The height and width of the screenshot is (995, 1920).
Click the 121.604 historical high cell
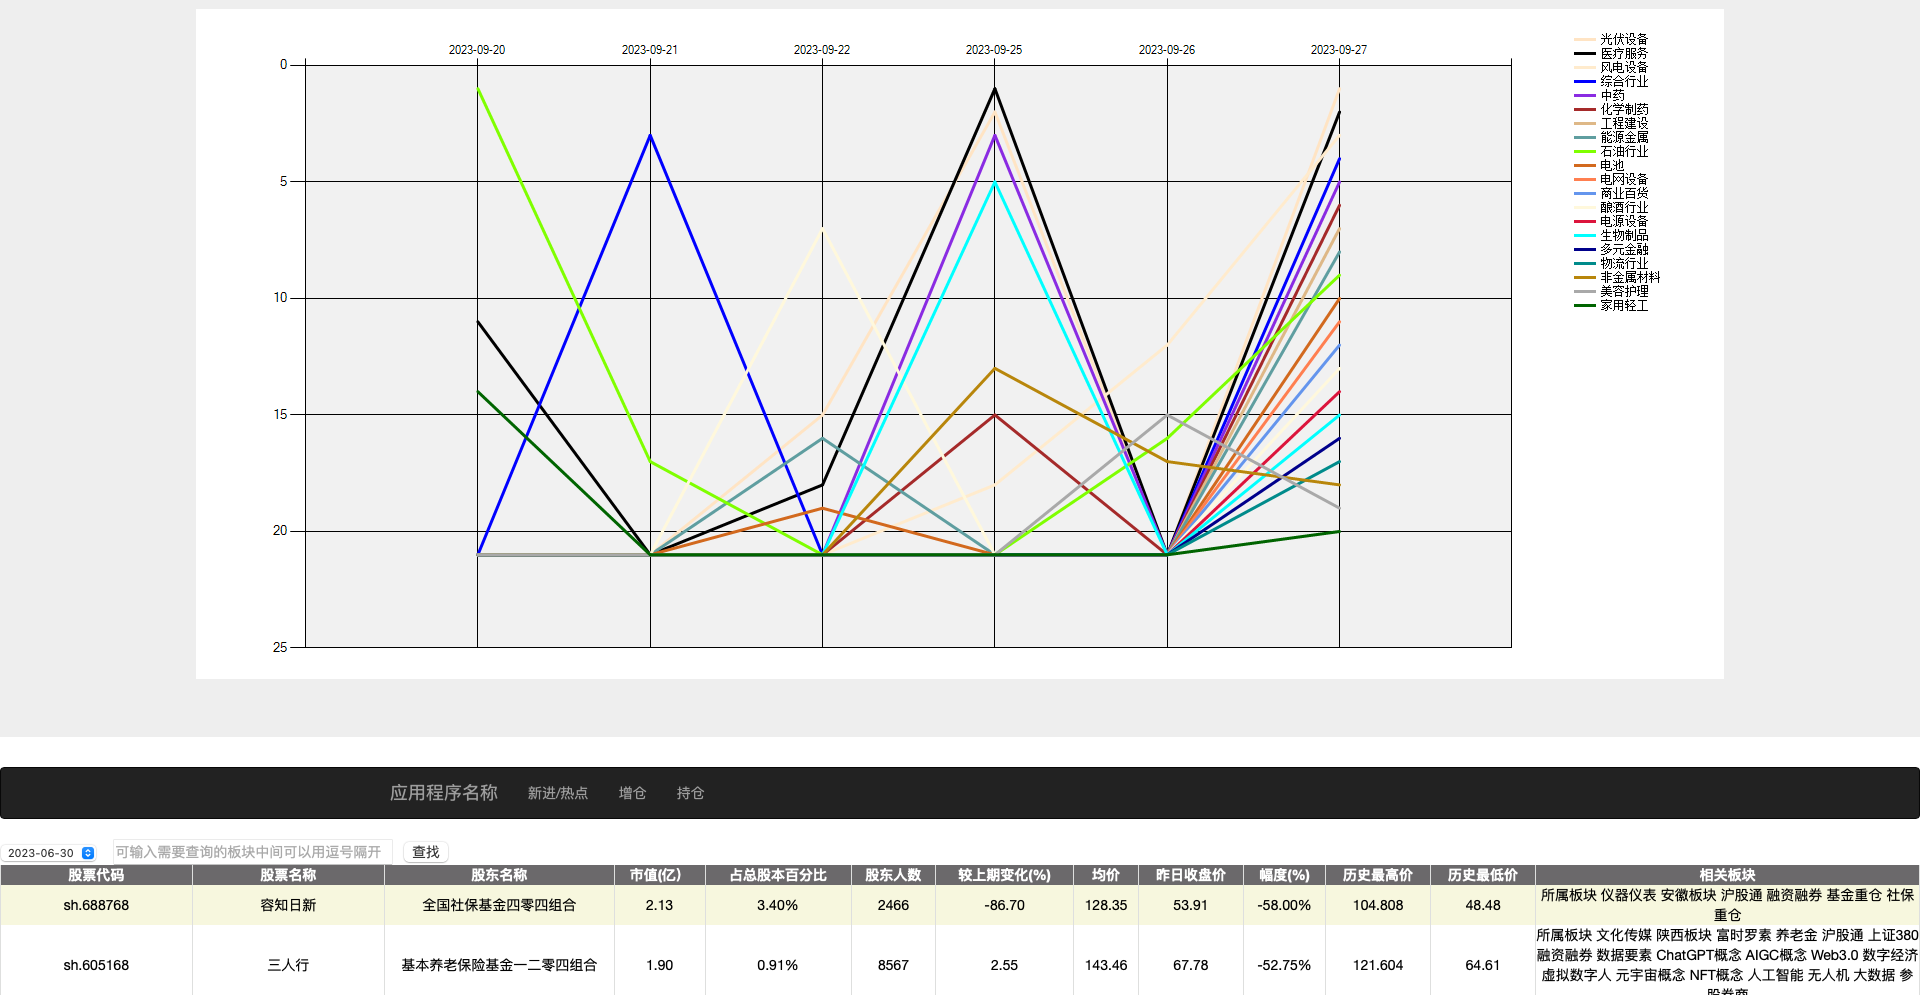1378,965
